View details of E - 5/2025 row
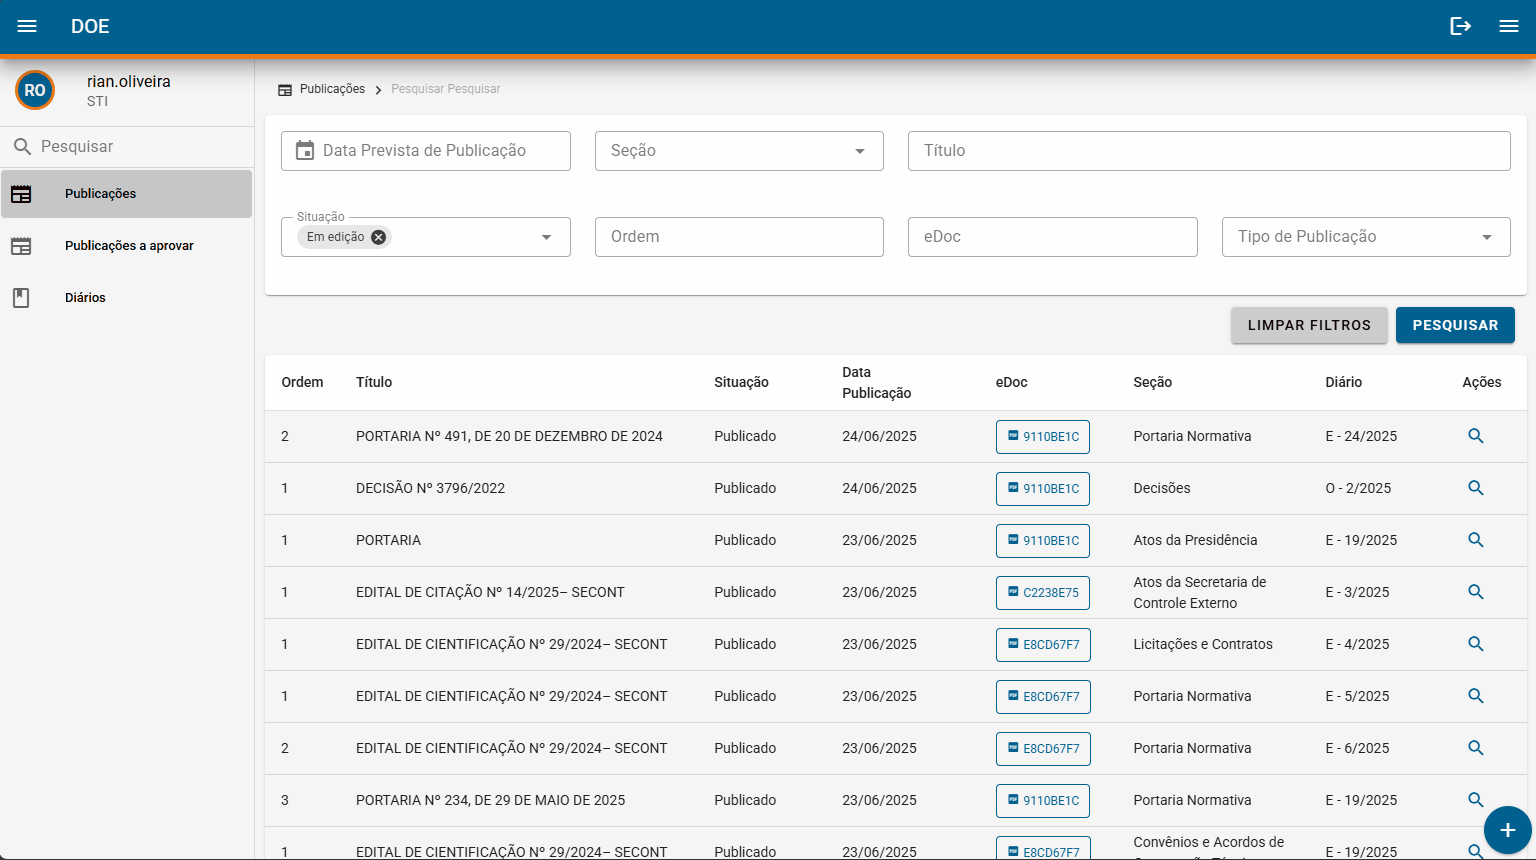This screenshot has height=860, width=1536. click(x=1475, y=696)
